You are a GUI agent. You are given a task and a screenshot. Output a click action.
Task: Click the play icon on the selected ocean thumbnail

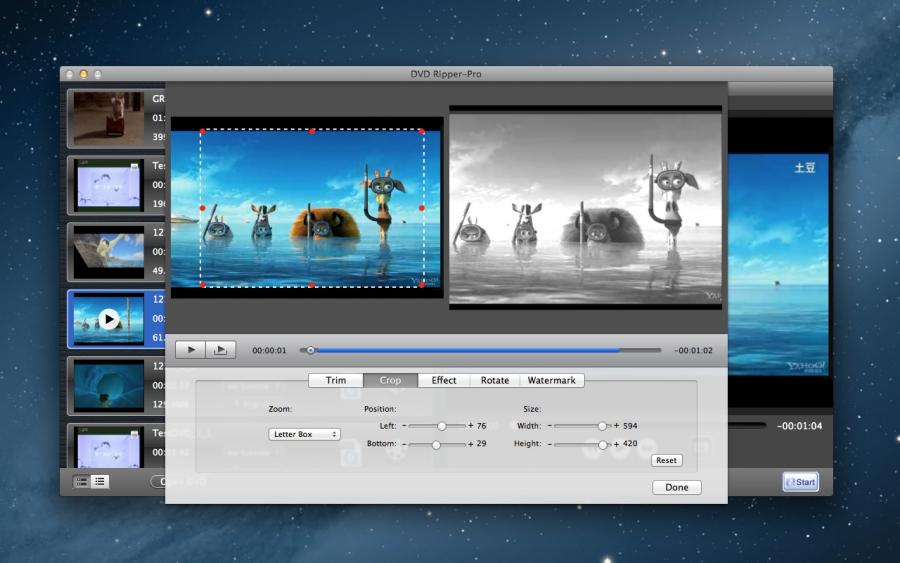(x=109, y=319)
